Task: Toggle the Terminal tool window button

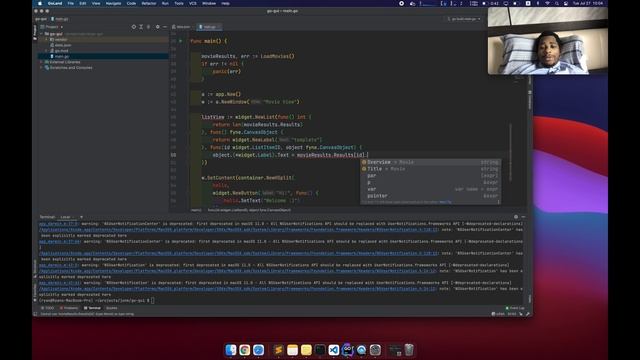Action: pos(92,308)
